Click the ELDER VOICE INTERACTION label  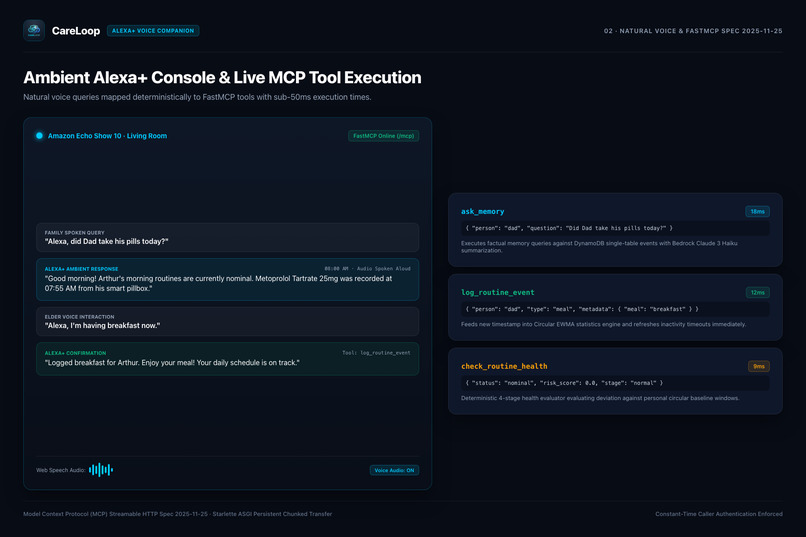[79, 317]
